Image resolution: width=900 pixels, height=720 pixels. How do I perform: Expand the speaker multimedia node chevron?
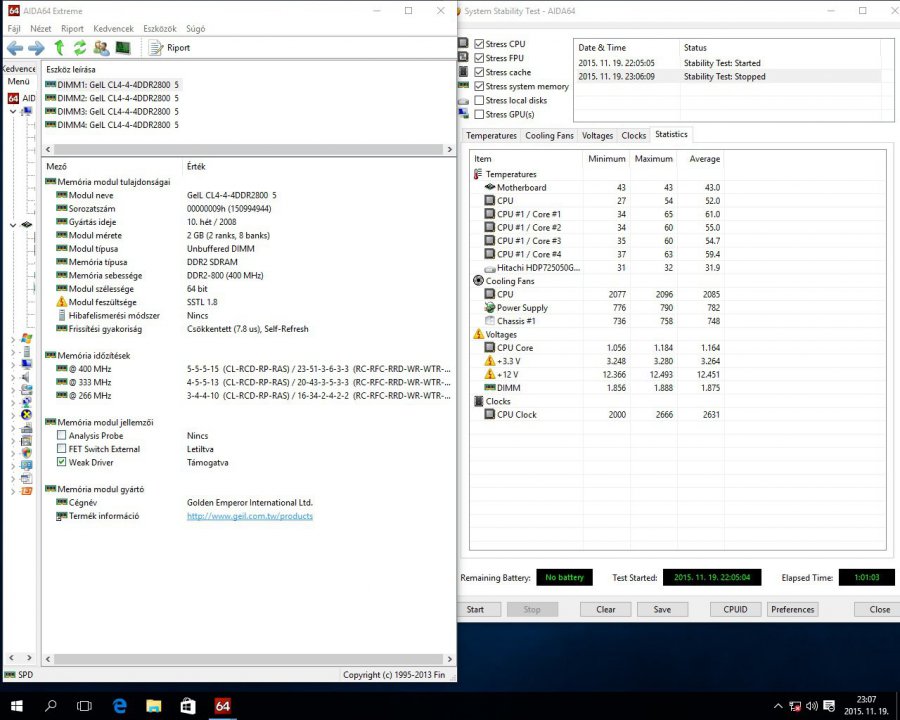click(x=13, y=377)
